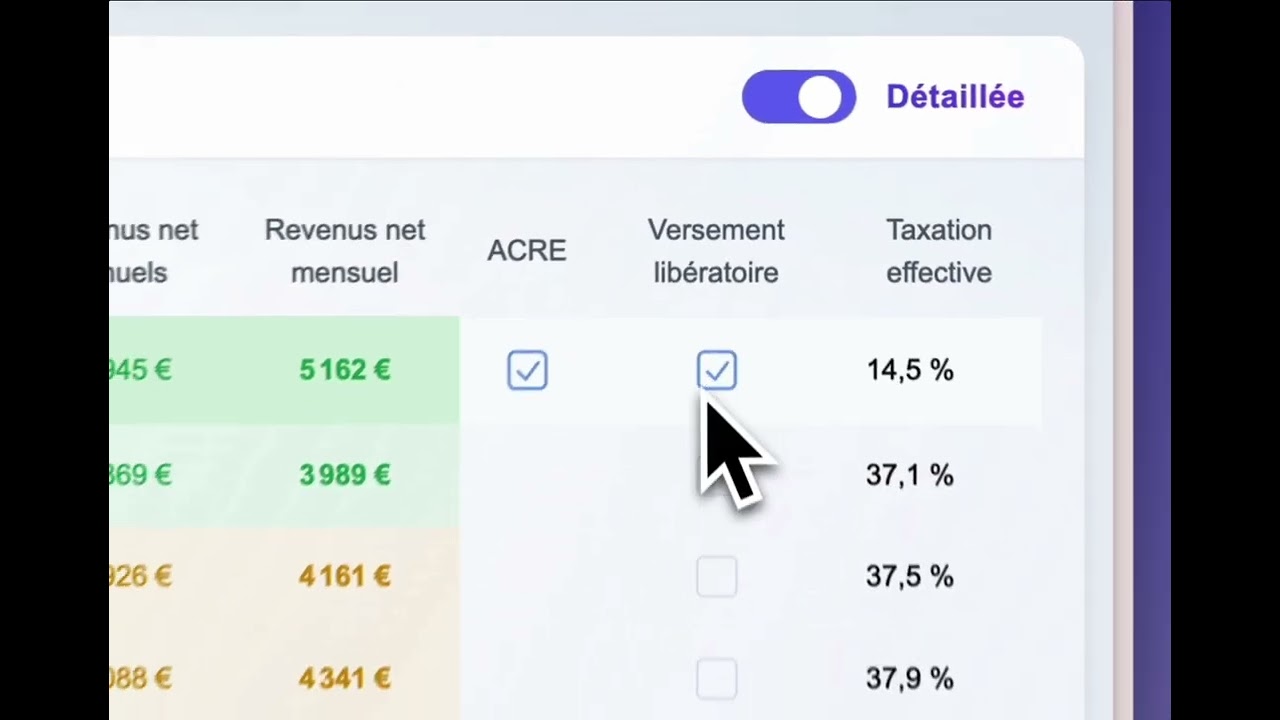Check Versement libératoire box in 37,5 % row
The image size is (1280, 720).
[717, 577]
